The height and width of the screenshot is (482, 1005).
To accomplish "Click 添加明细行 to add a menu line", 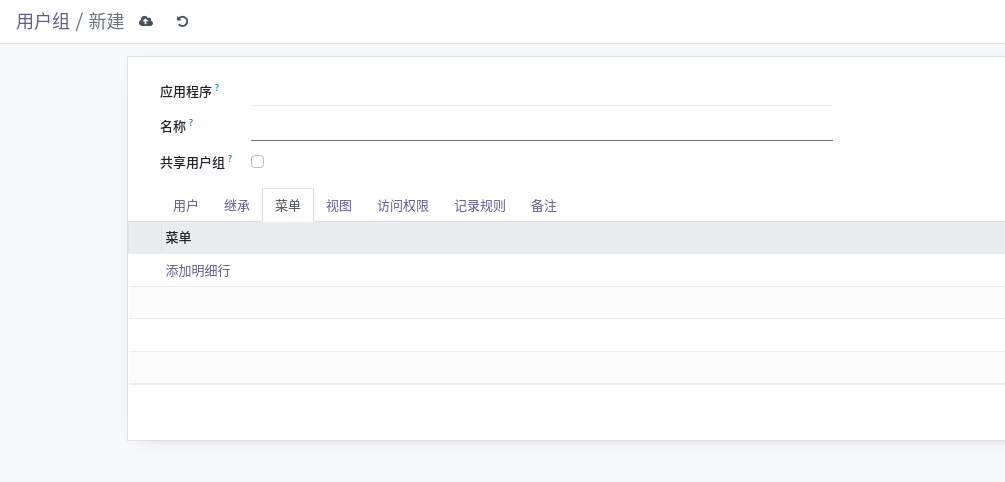I will coord(198,270).
